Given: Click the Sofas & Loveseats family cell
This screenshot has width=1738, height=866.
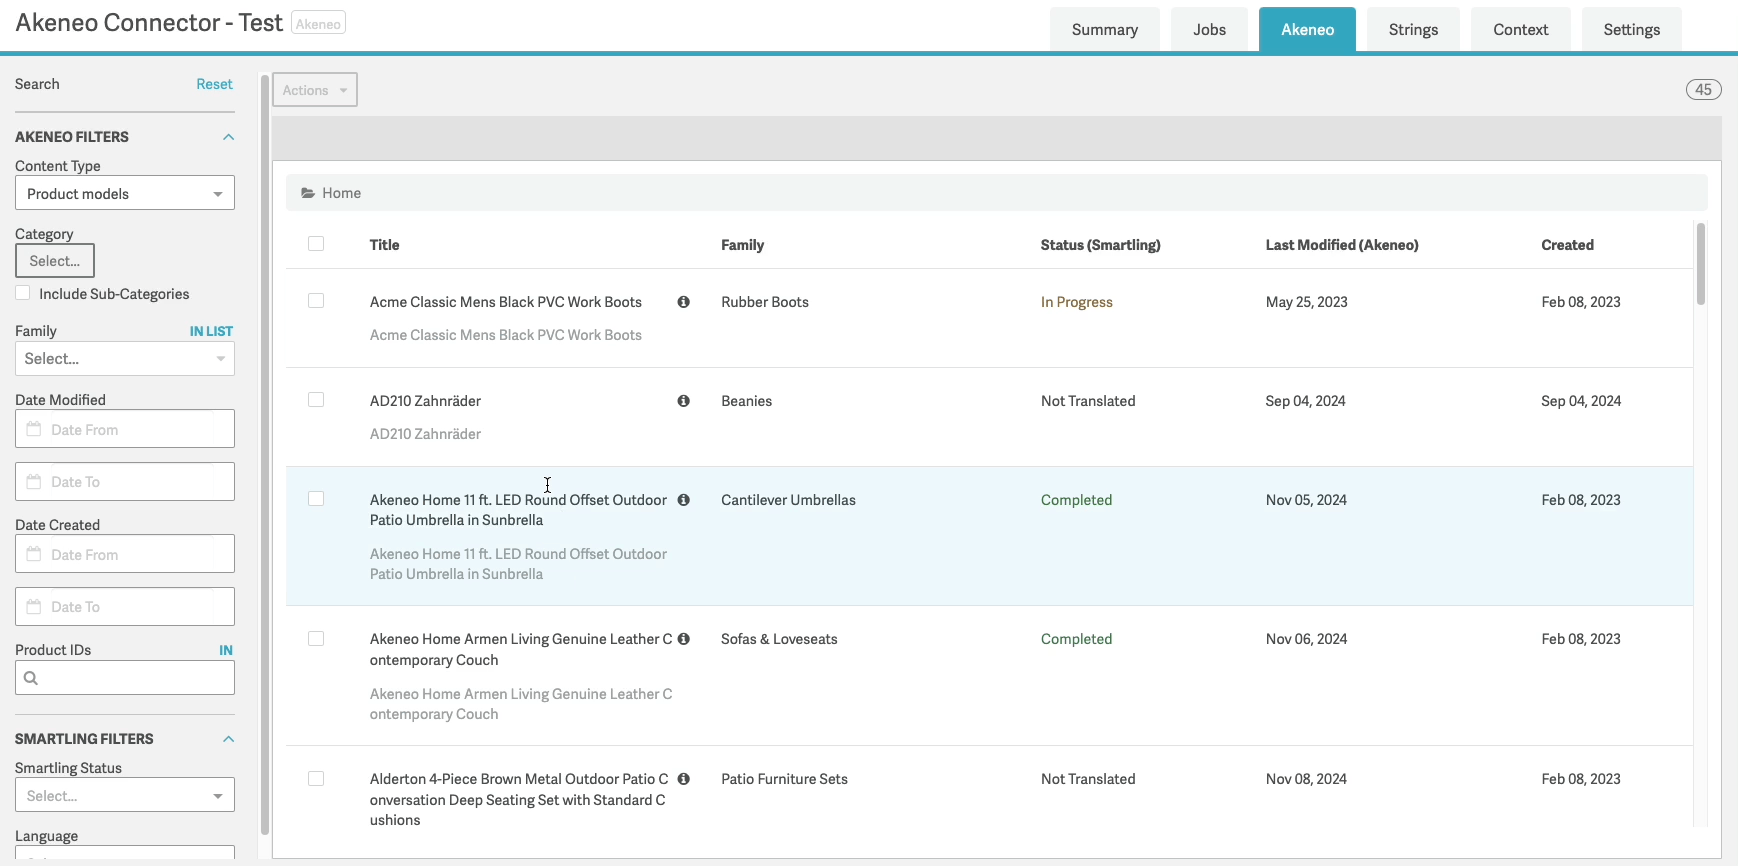Looking at the screenshot, I should point(779,639).
